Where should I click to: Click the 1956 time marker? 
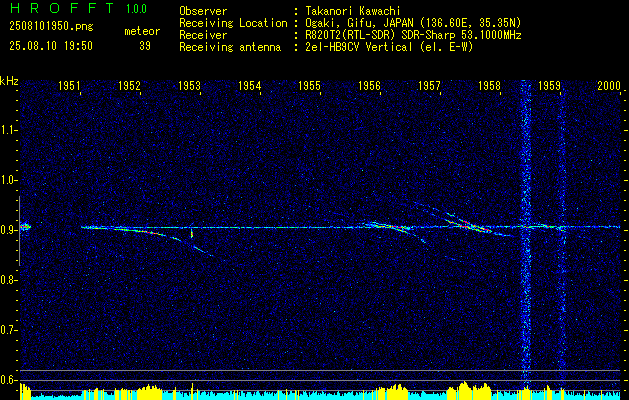pos(369,85)
